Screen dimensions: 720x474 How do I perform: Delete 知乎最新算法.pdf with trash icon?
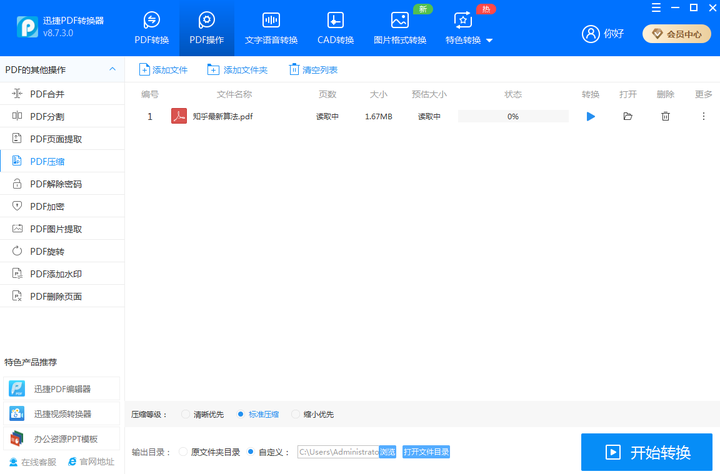(665, 116)
